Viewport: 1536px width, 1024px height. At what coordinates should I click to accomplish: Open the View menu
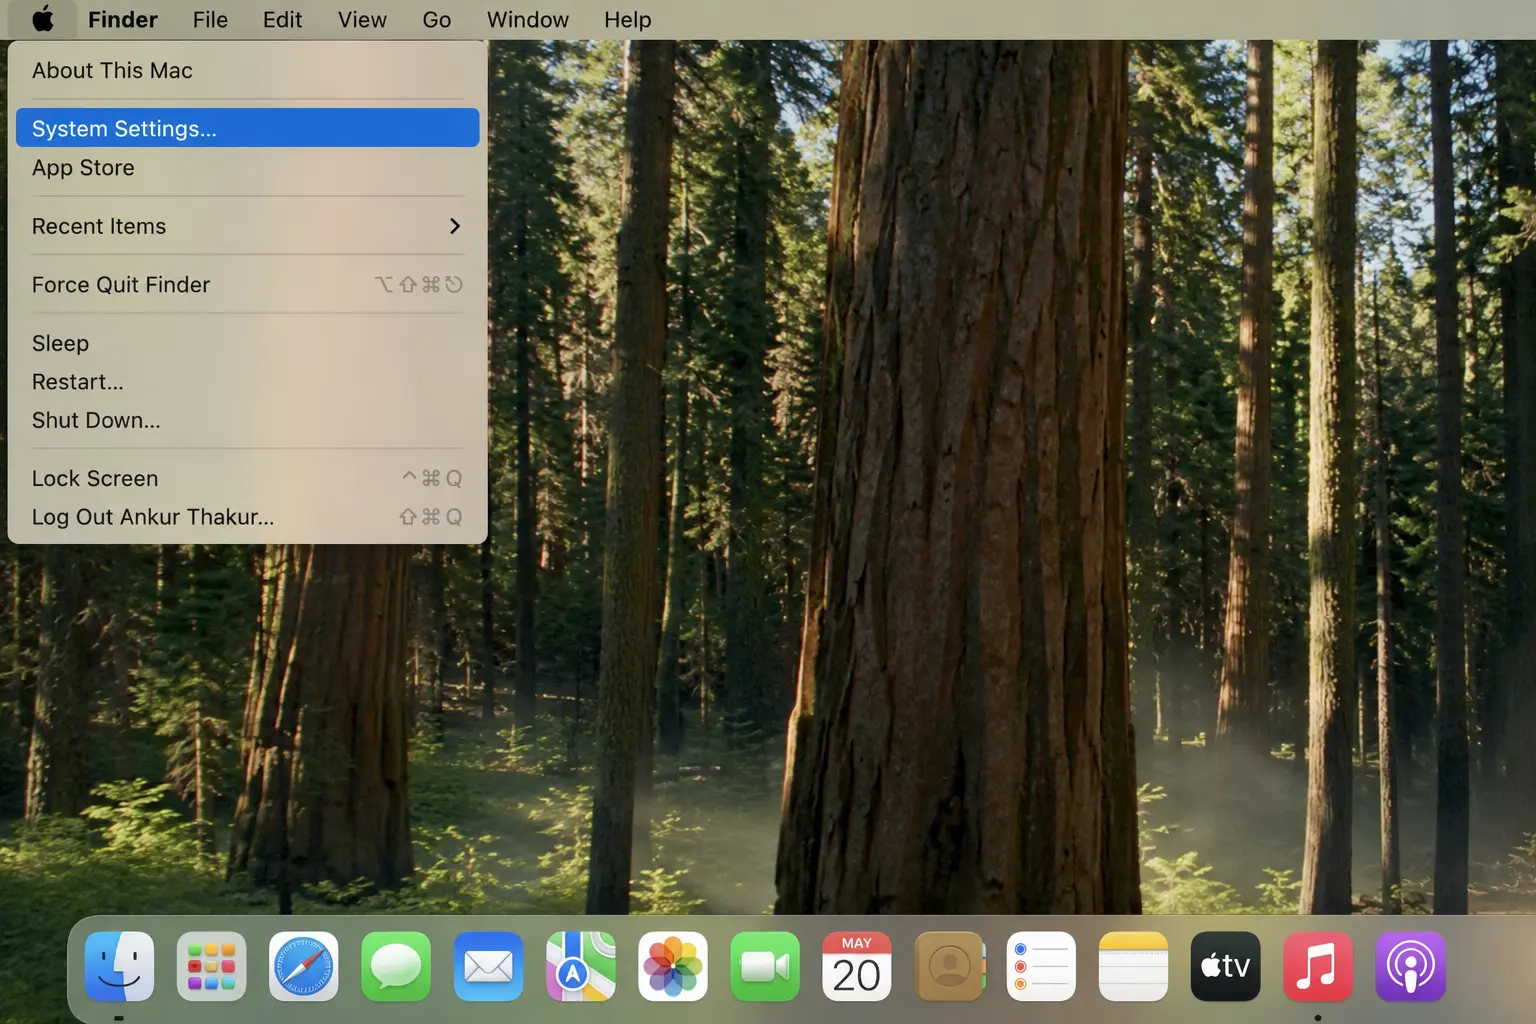362,19
